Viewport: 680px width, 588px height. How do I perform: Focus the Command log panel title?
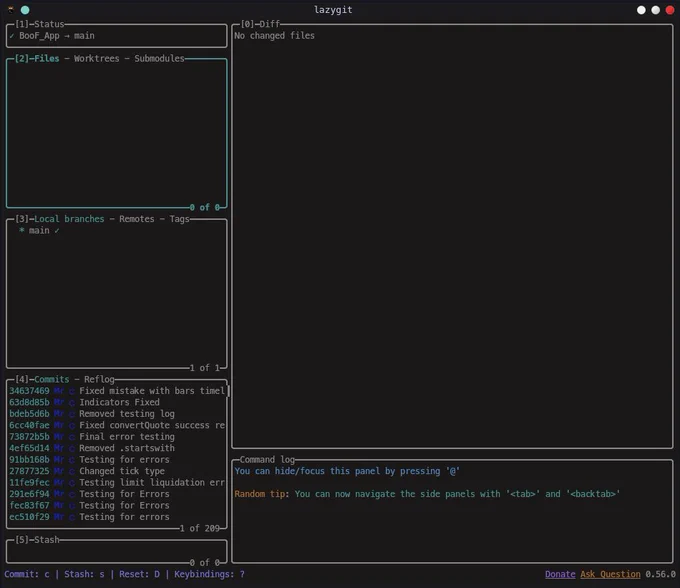coord(267,460)
